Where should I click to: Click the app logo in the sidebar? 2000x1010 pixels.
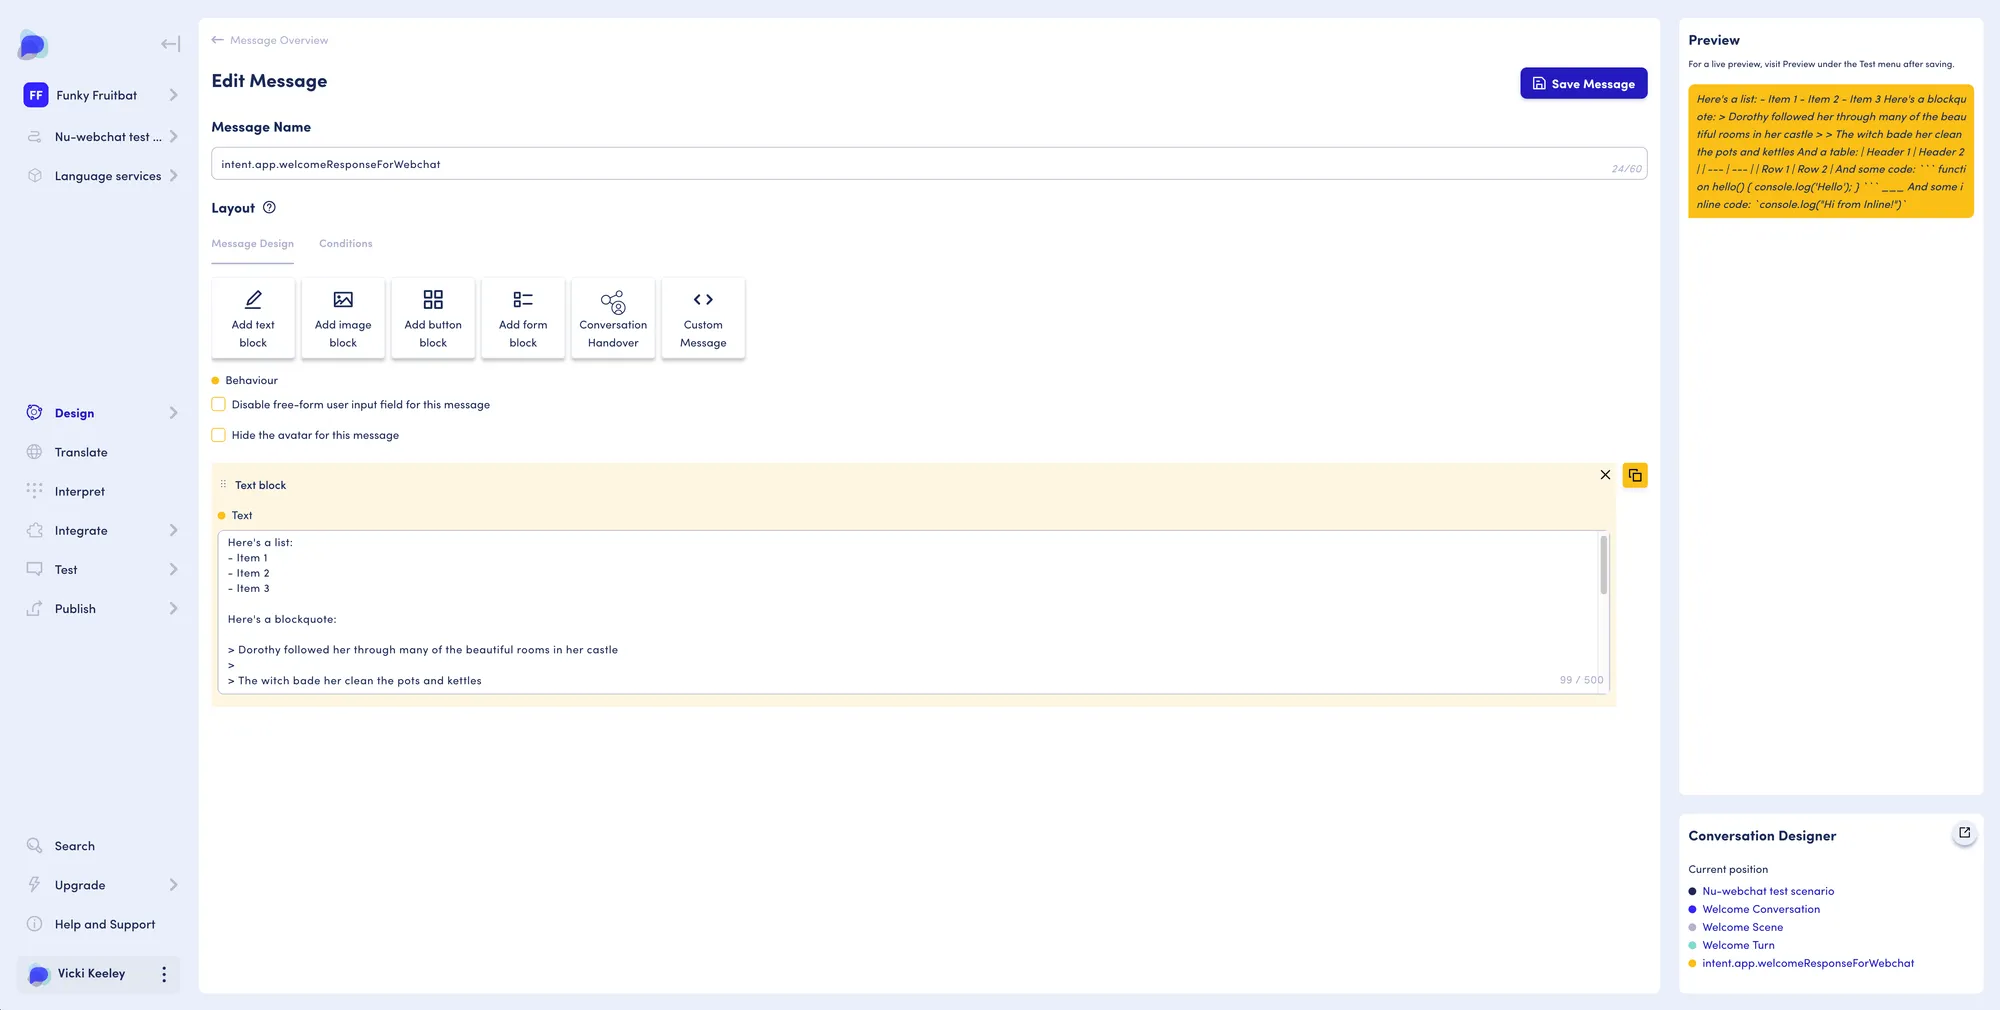click(33, 45)
